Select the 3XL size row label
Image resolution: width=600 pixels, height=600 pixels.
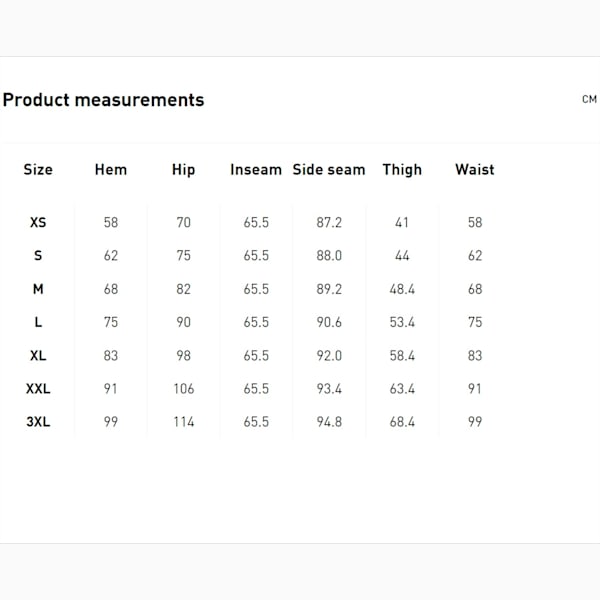pyautogui.click(x=38, y=422)
